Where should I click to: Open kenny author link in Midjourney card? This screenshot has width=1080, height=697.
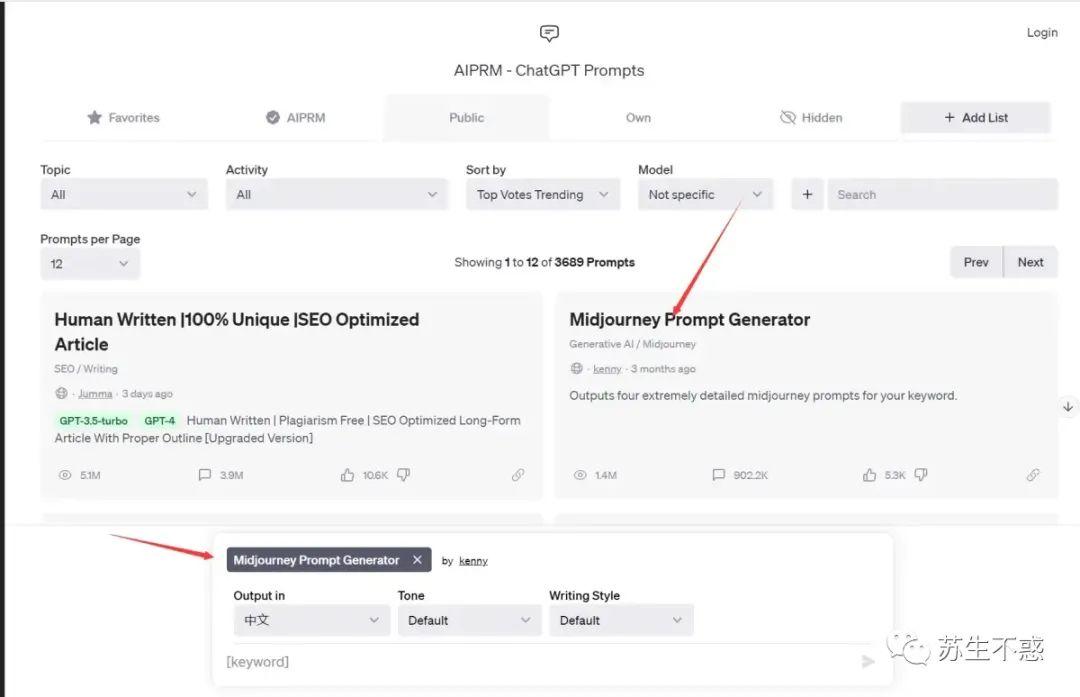click(607, 369)
